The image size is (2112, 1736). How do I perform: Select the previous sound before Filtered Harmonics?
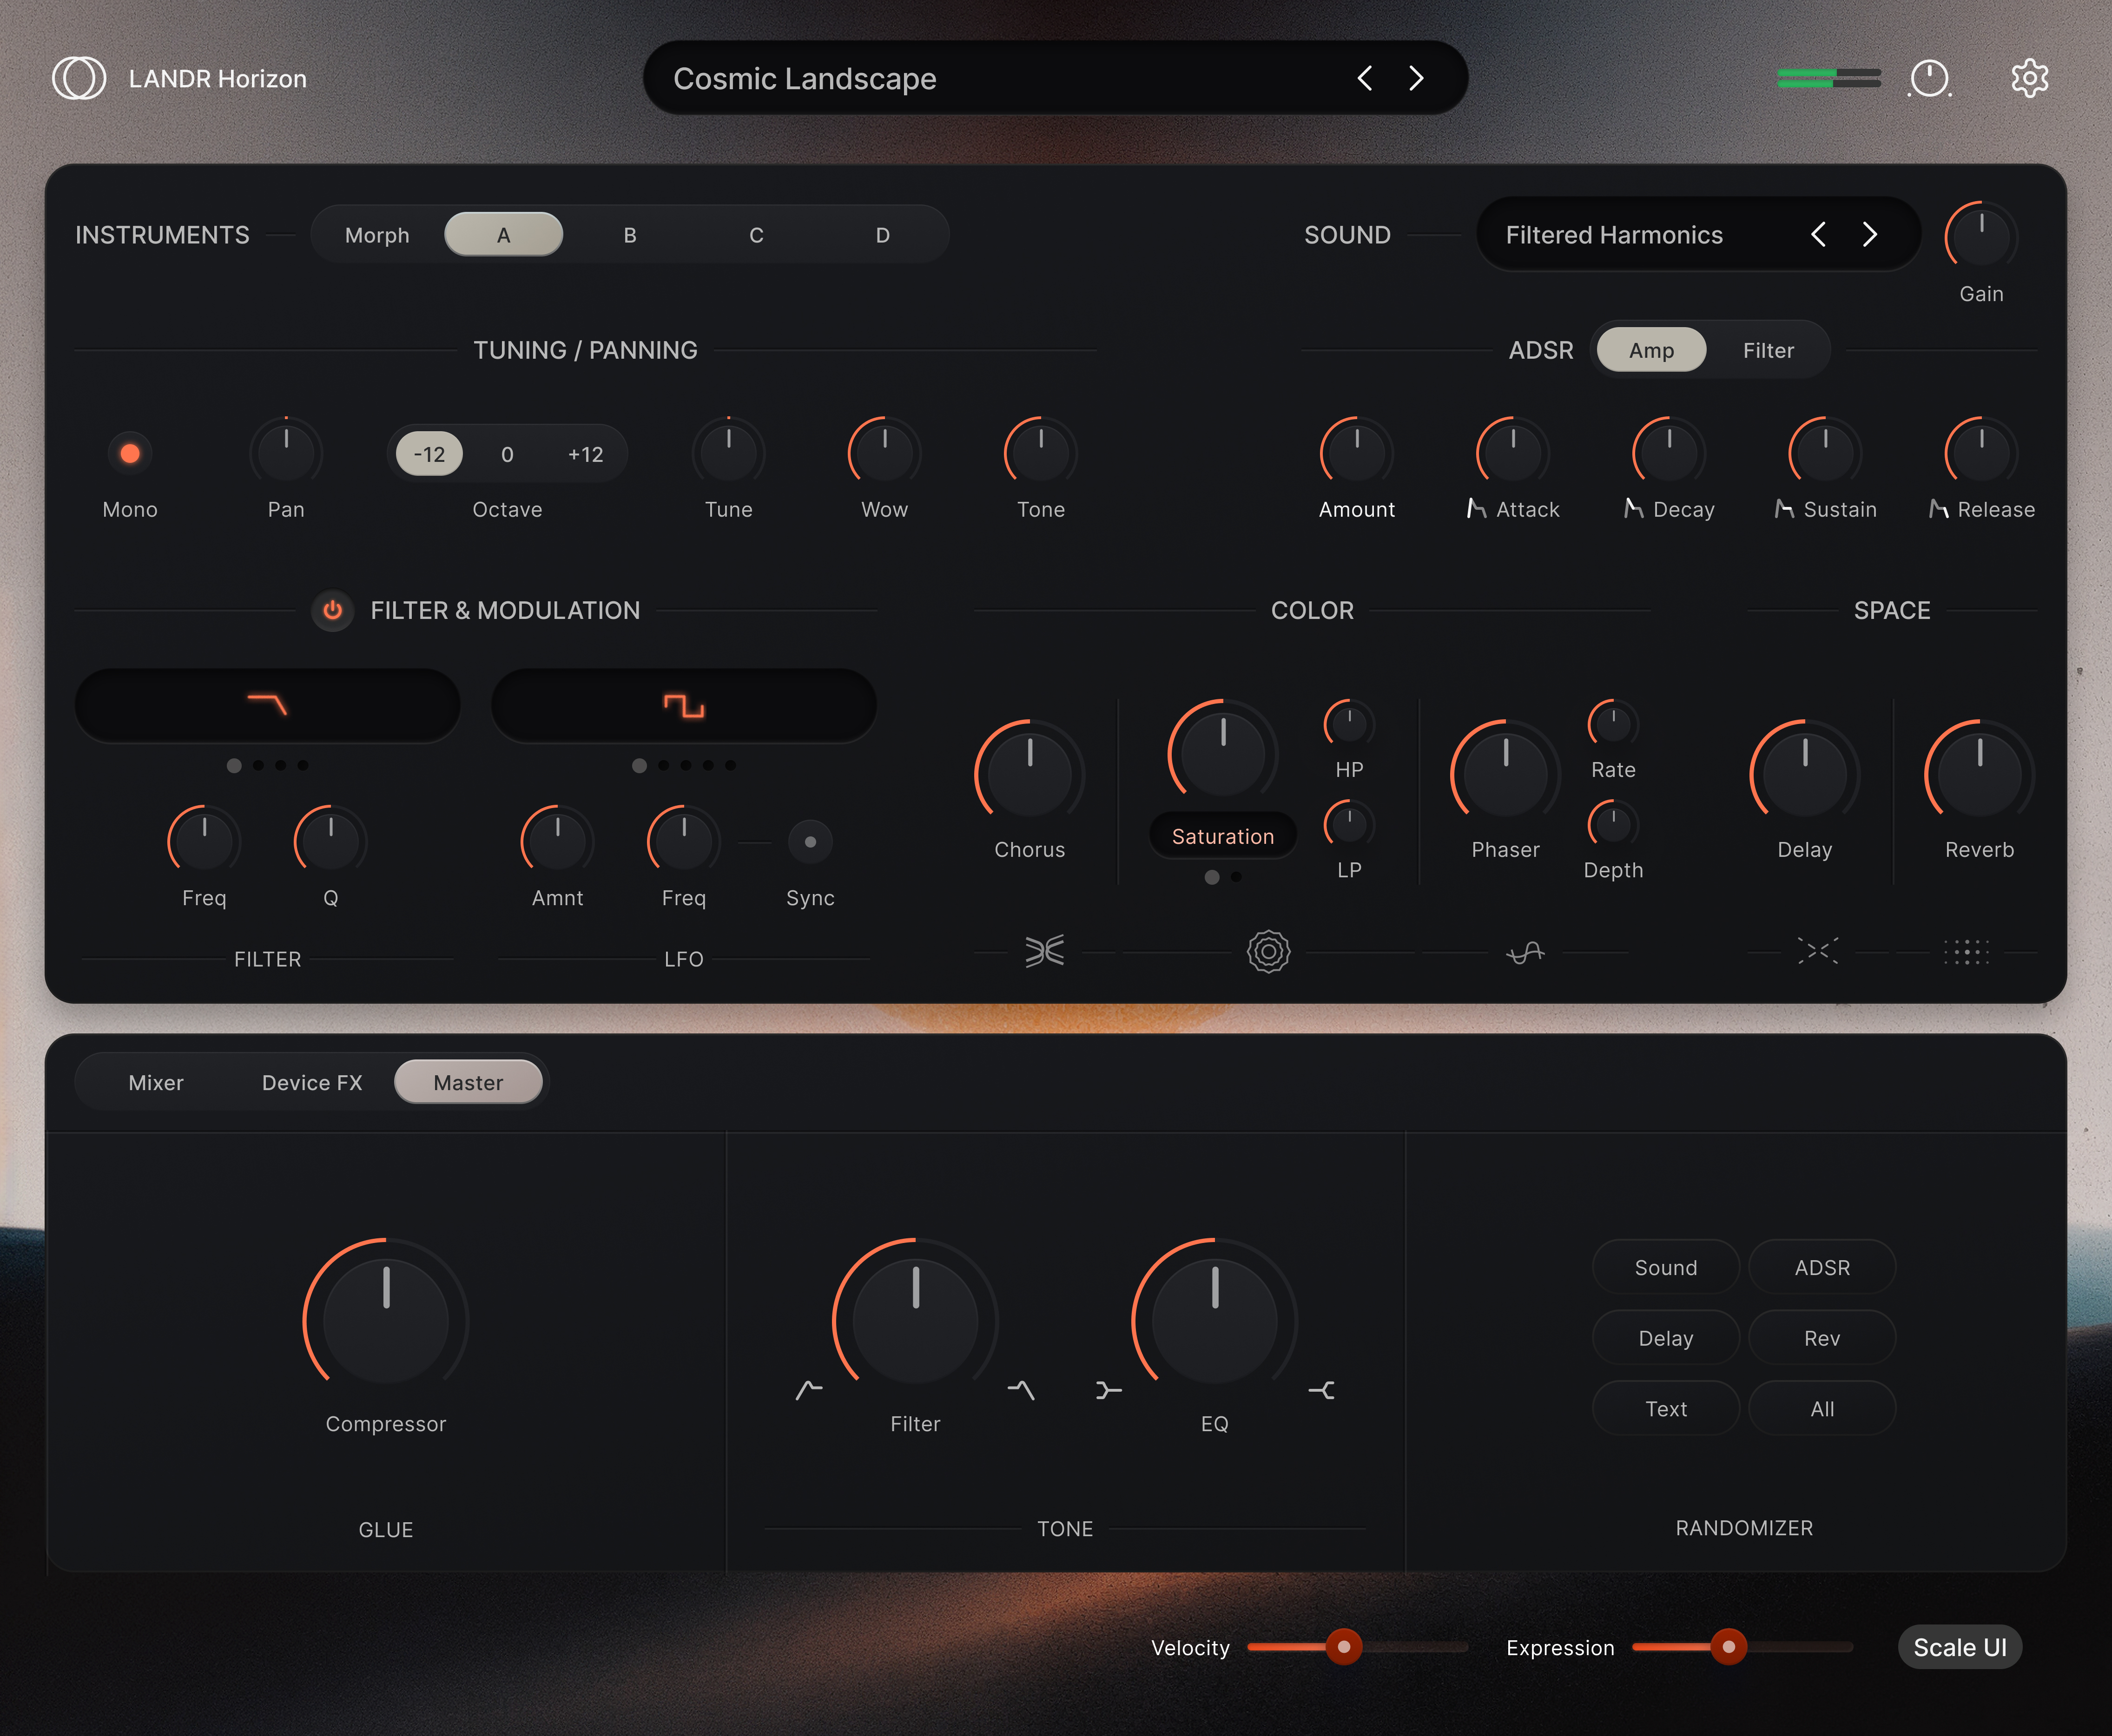1818,235
